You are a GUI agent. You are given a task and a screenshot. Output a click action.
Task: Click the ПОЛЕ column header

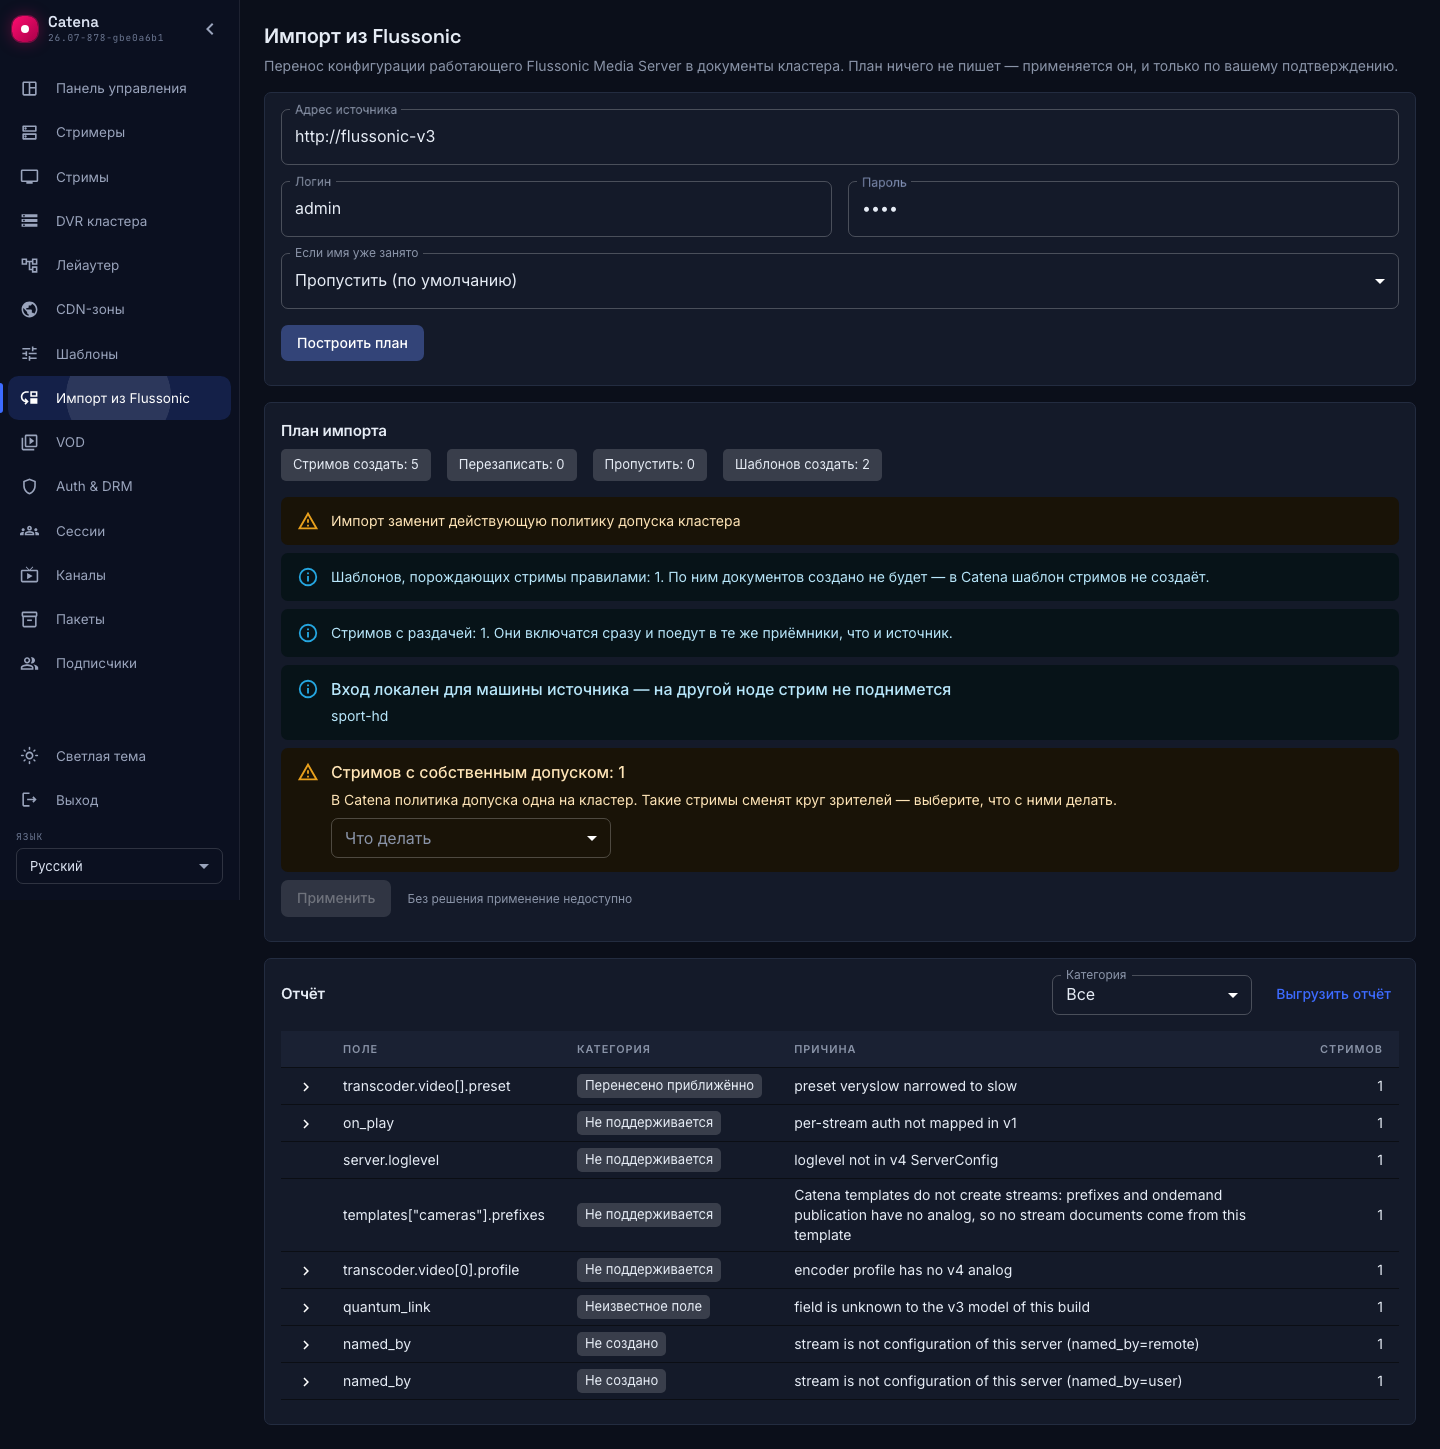(x=360, y=1049)
